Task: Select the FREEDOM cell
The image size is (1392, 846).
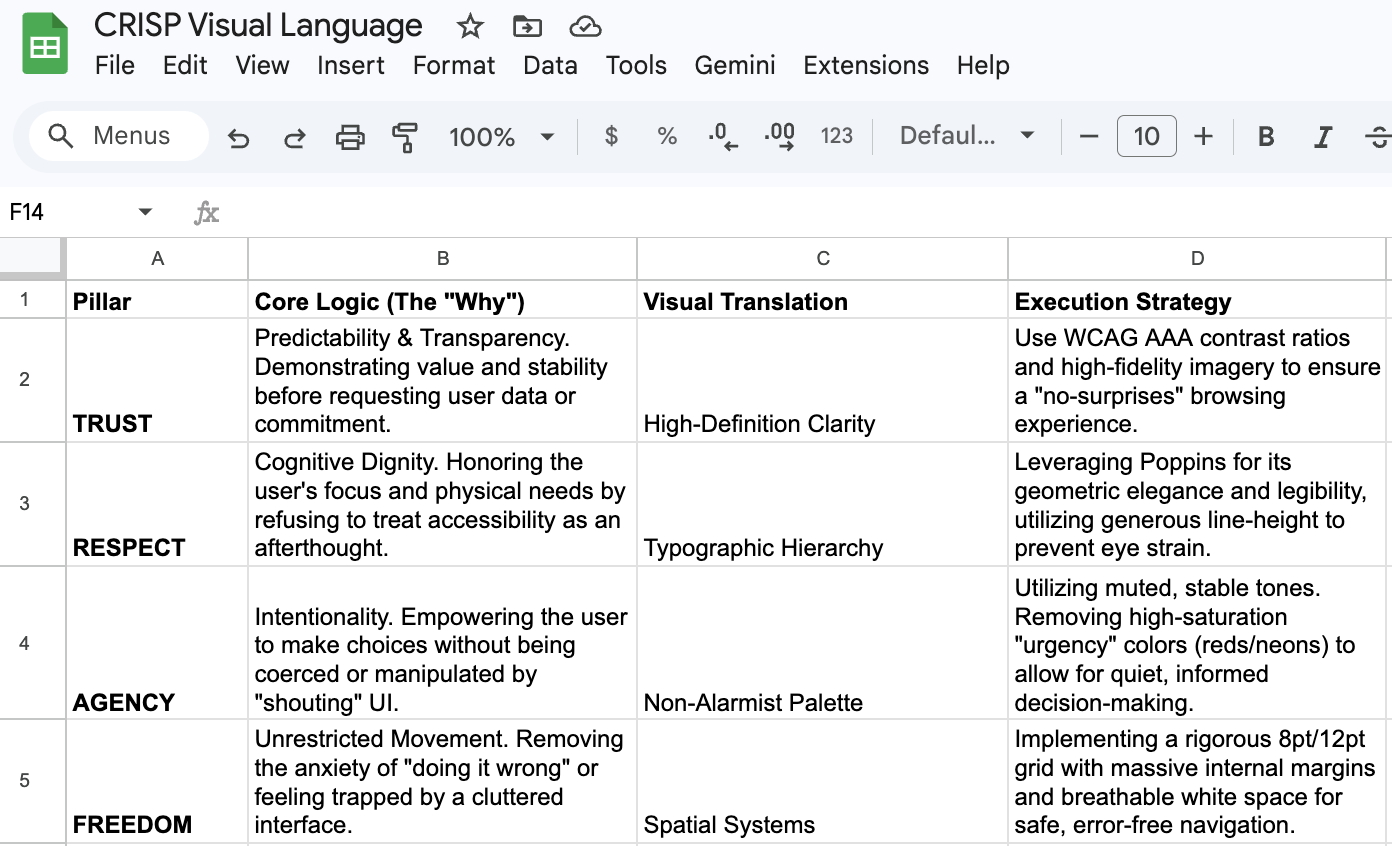Action: coord(157,781)
